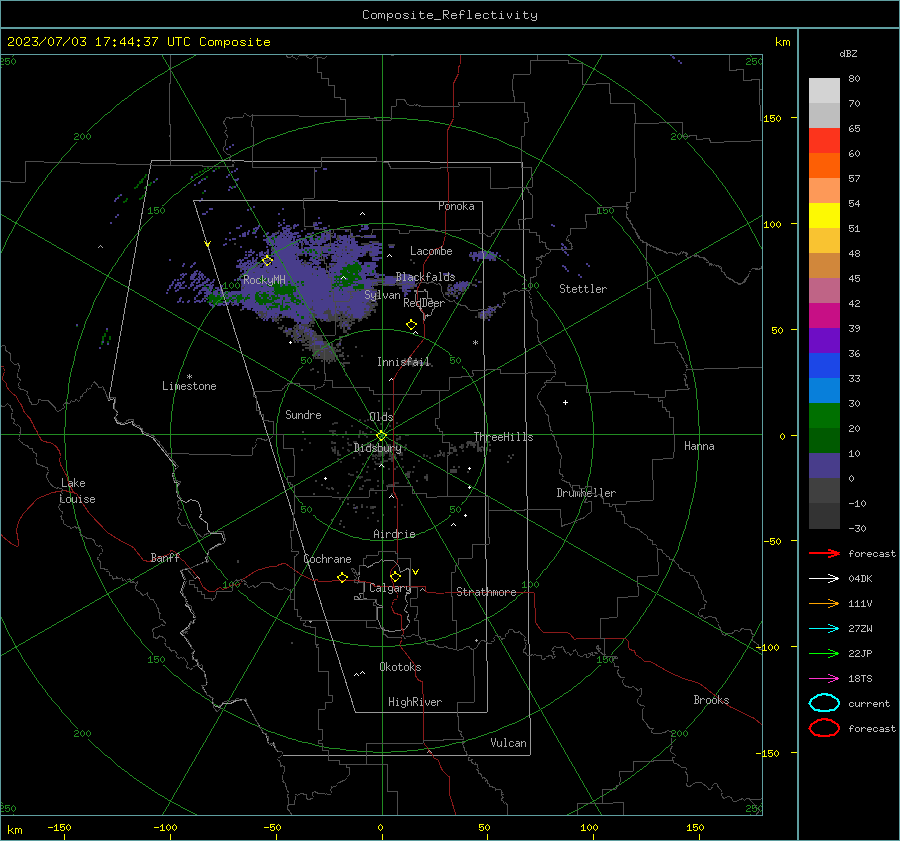This screenshot has height=841, width=900.
Task: Select the Okotoks town label
Action: pos(400,667)
